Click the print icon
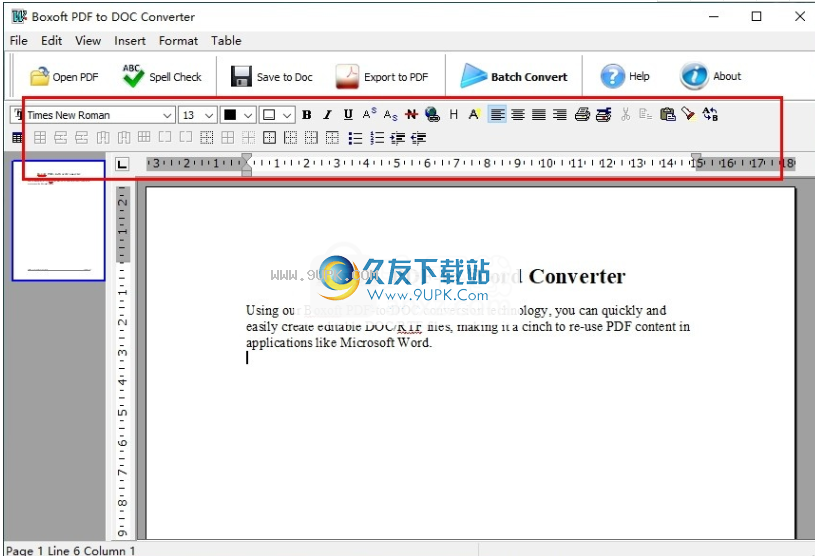This screenshot has width=815, height=556. click(x=582, y=114)
